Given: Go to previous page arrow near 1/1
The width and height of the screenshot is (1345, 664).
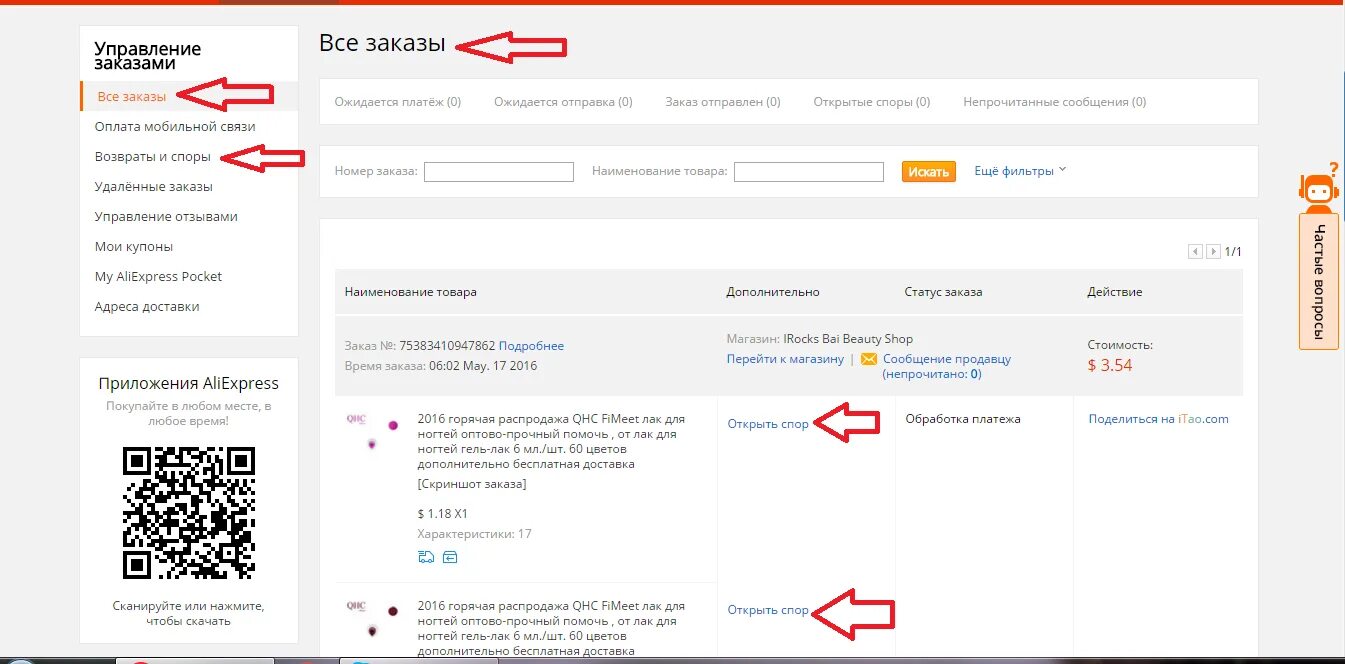Looking at the screenshot, I should pyautogui.click(x=1195, y=252).
